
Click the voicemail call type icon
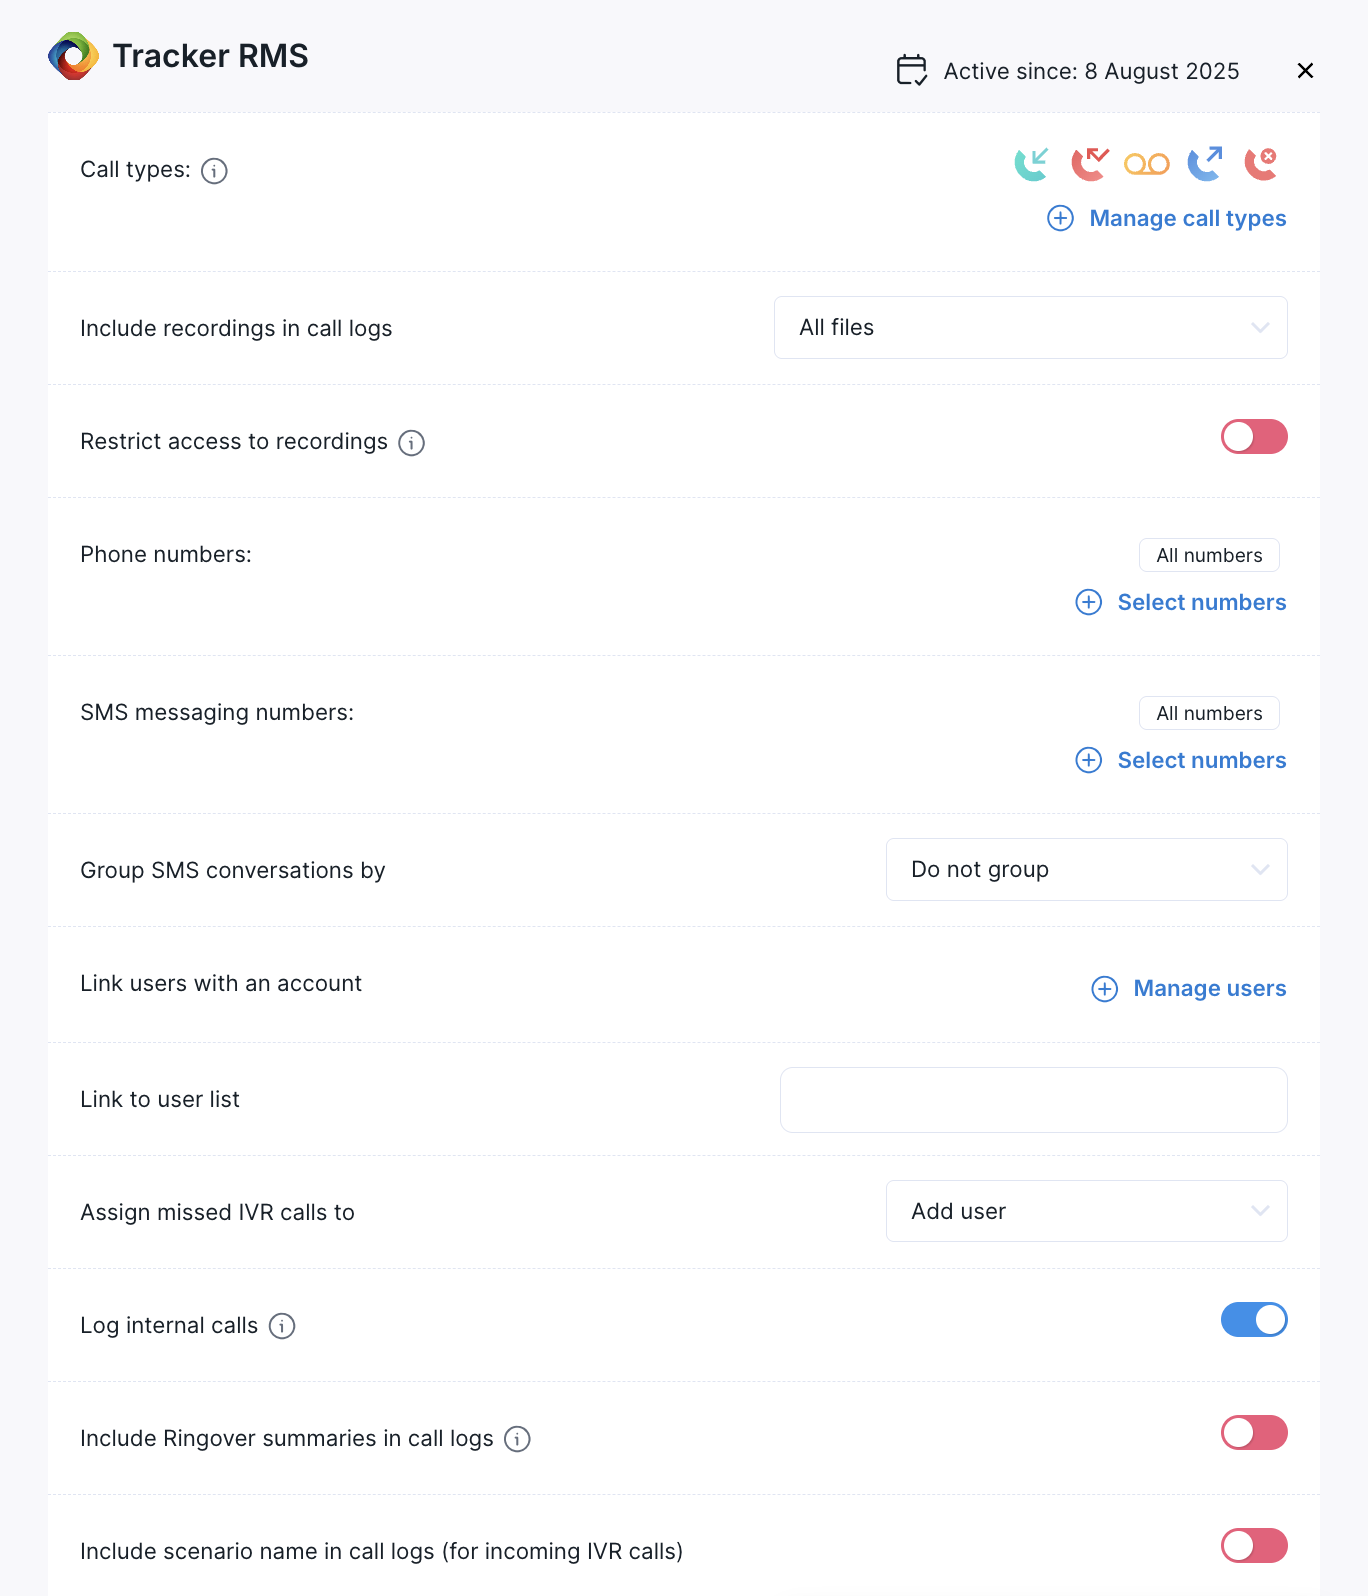1147,164
